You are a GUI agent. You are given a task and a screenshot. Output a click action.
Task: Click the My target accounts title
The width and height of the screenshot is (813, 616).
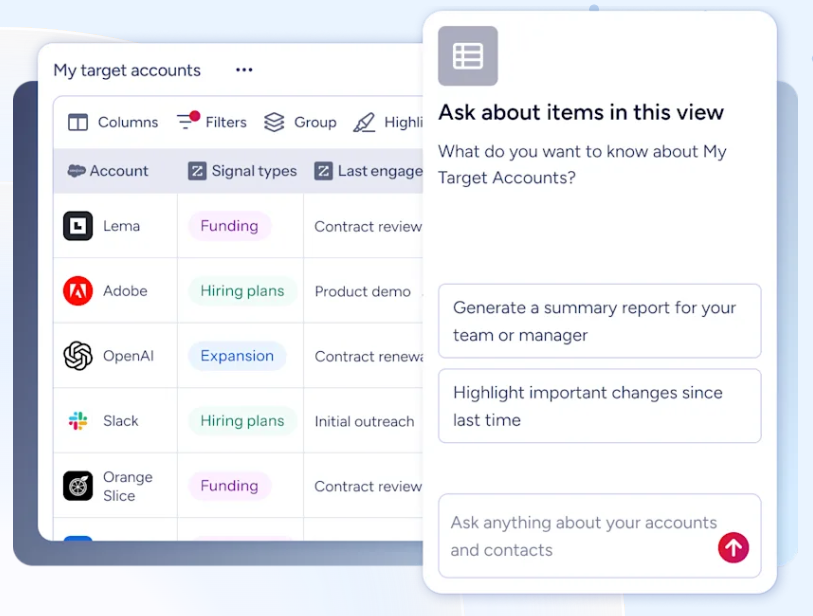(x=127, y=70)
